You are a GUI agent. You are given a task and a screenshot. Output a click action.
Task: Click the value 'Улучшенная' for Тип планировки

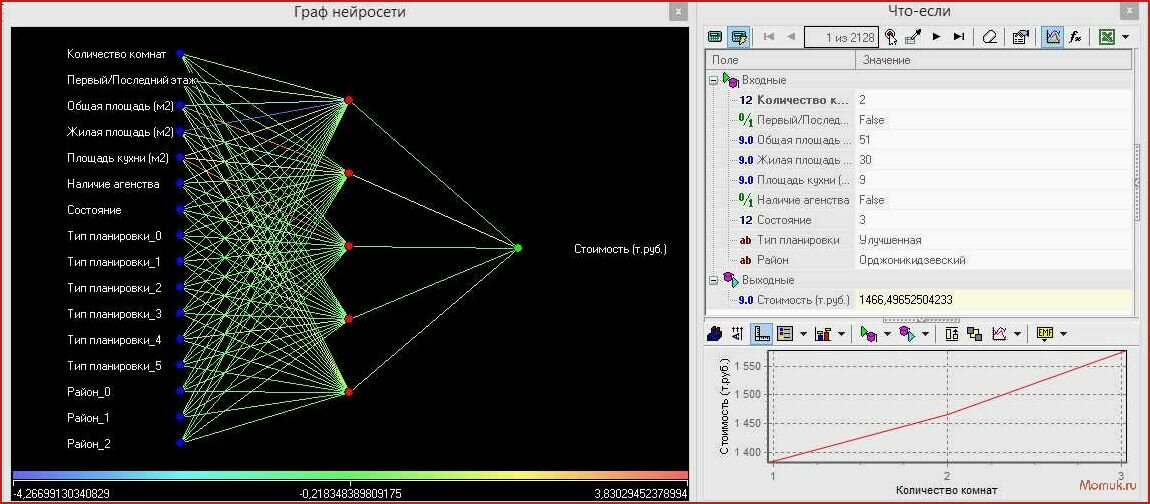click(x=890, y=240)
